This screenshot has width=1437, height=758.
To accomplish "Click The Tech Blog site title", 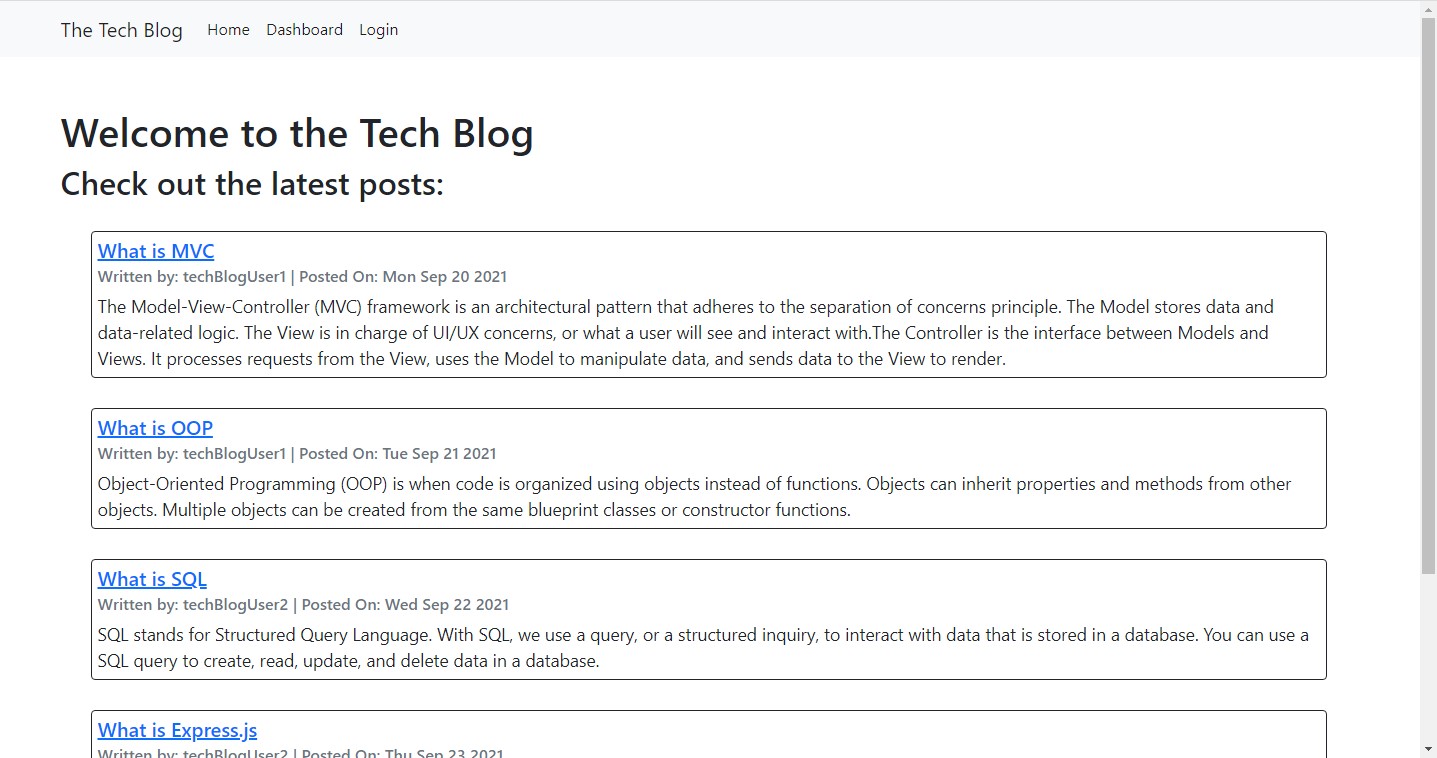I will tap(121, 30).
